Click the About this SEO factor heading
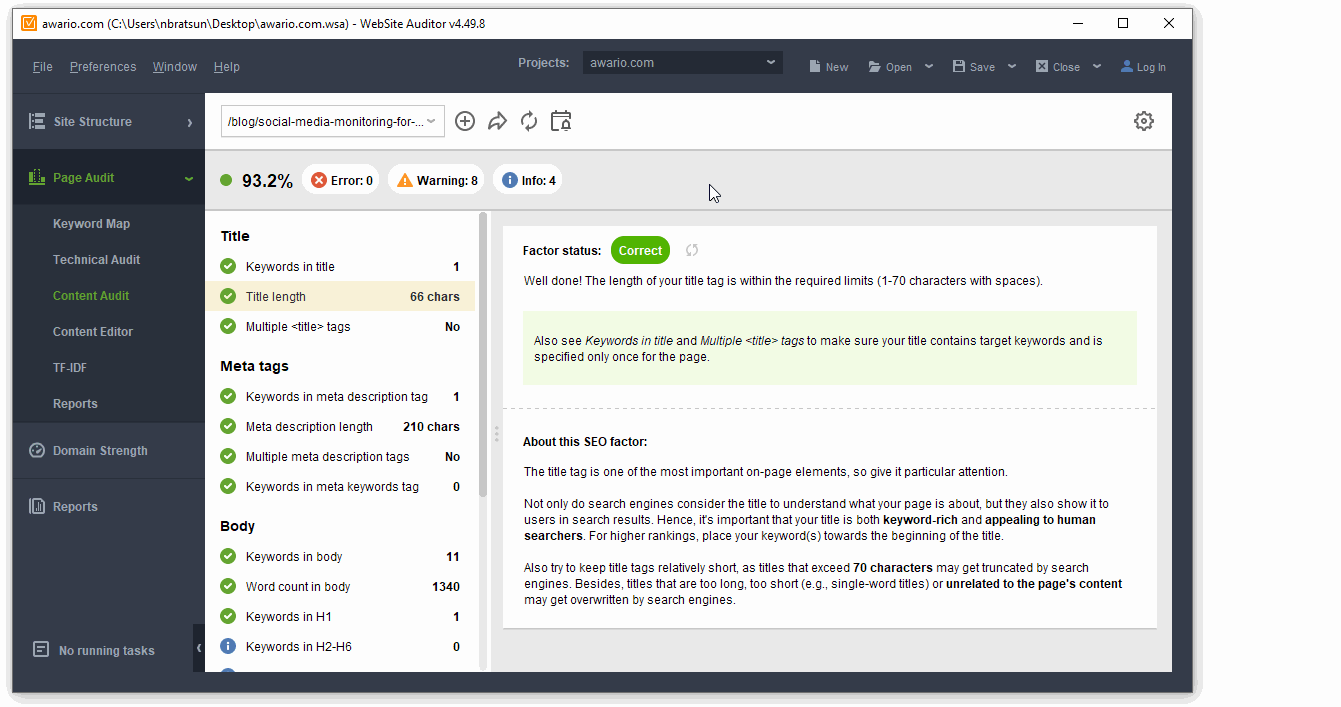1341x707 pixels. 585,442
